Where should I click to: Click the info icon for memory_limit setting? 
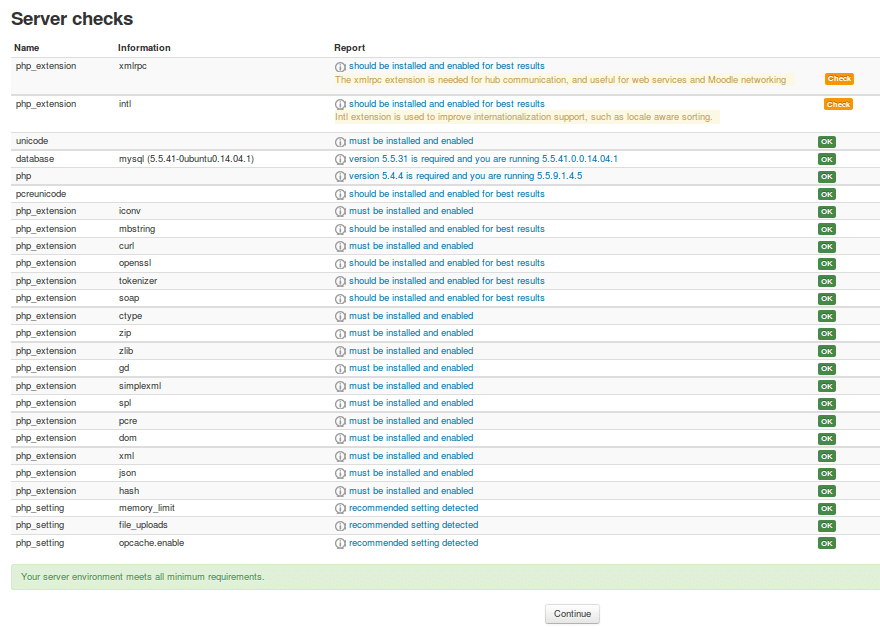339,508
